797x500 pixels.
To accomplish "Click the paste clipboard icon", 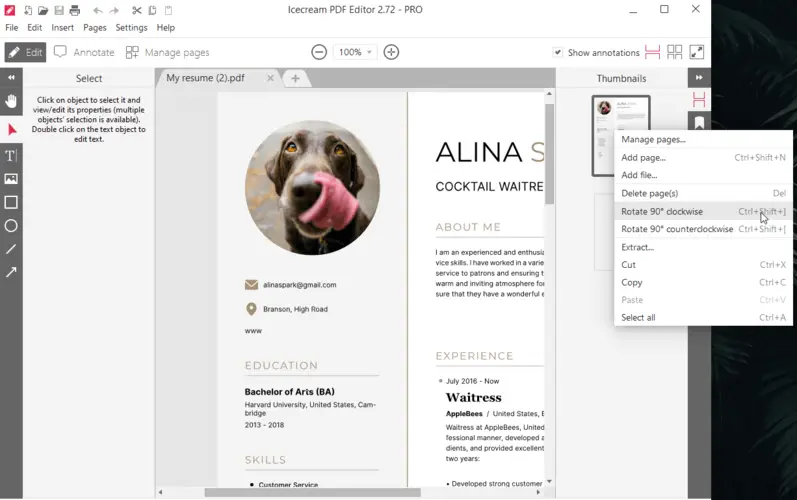I will 168,10.
